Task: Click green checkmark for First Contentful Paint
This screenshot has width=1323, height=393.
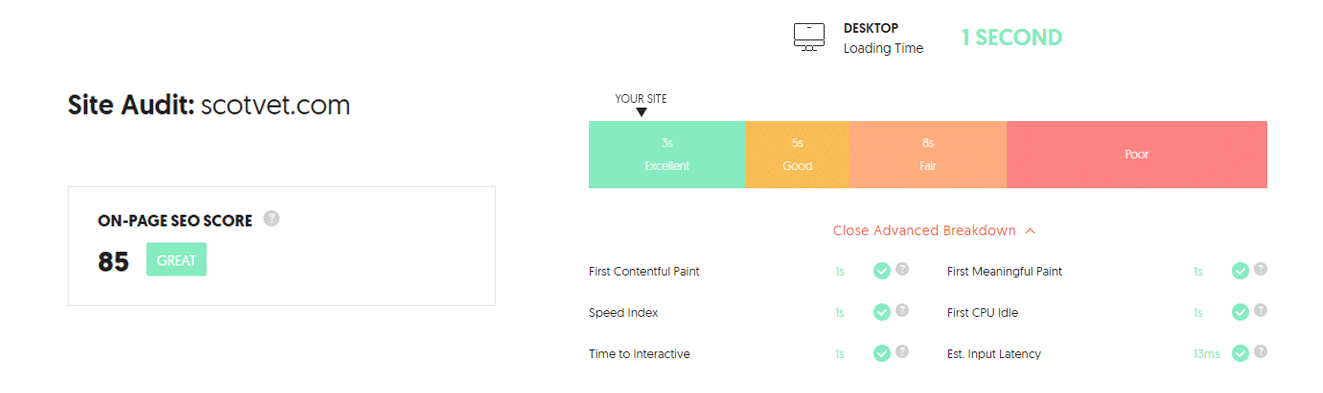Action: click(881, 271)
